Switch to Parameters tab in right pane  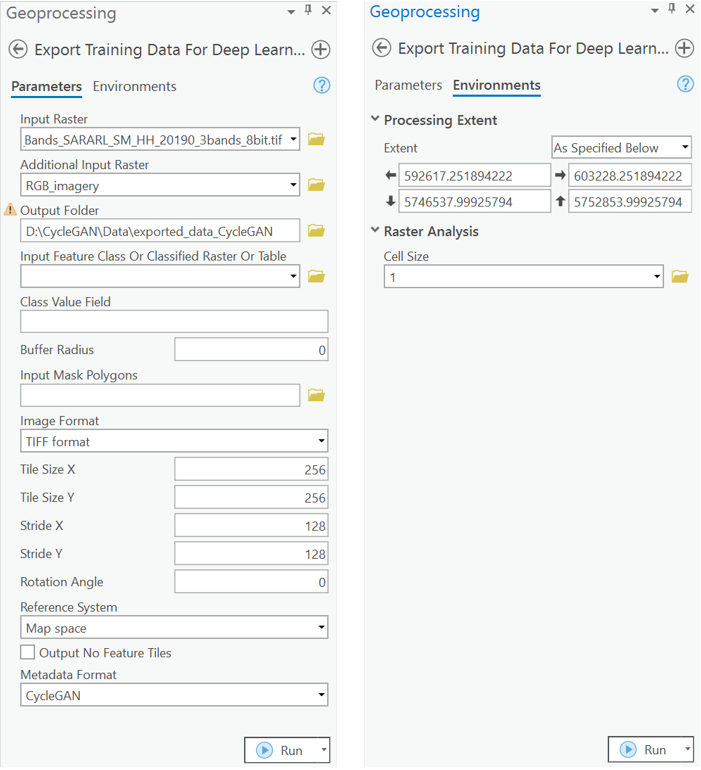coord(408,86)
